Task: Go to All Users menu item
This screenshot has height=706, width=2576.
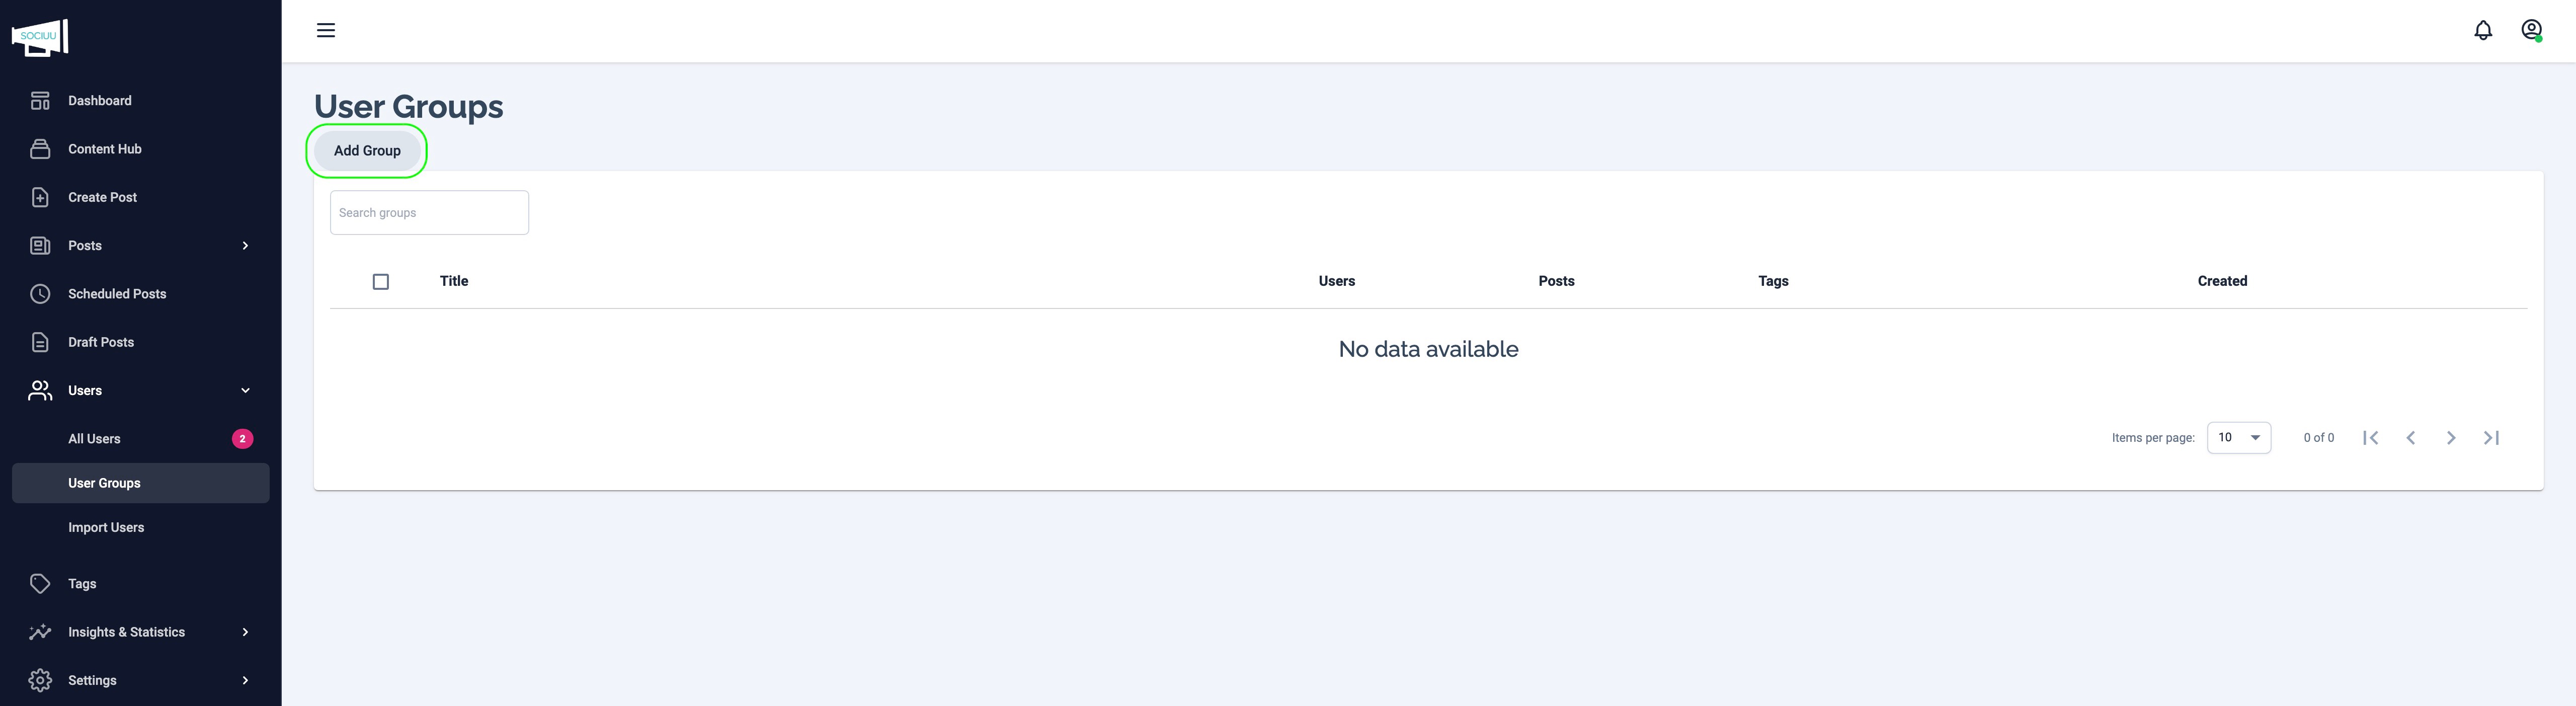Action: click(94, 439)
